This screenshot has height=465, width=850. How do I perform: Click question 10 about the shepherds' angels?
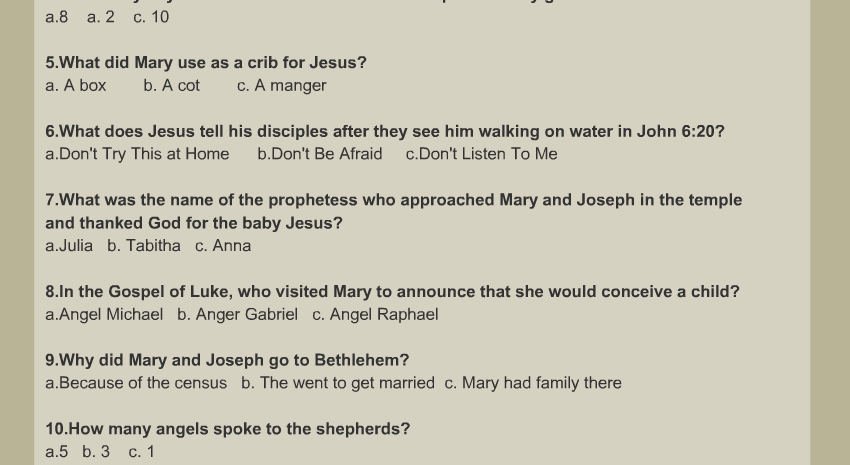[228, 429]
